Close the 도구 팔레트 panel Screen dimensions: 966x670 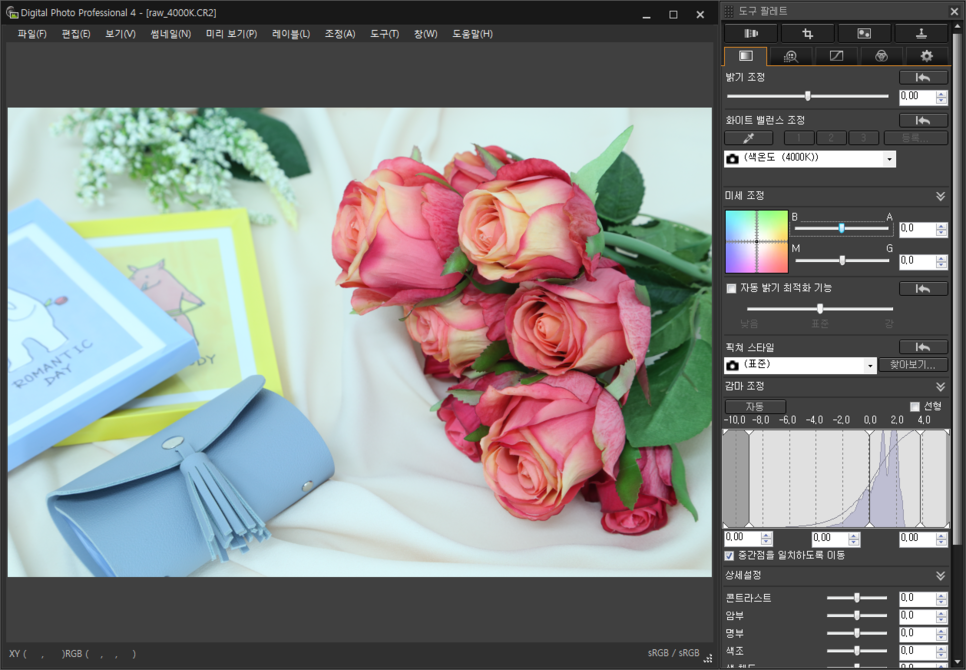(954, 11)
